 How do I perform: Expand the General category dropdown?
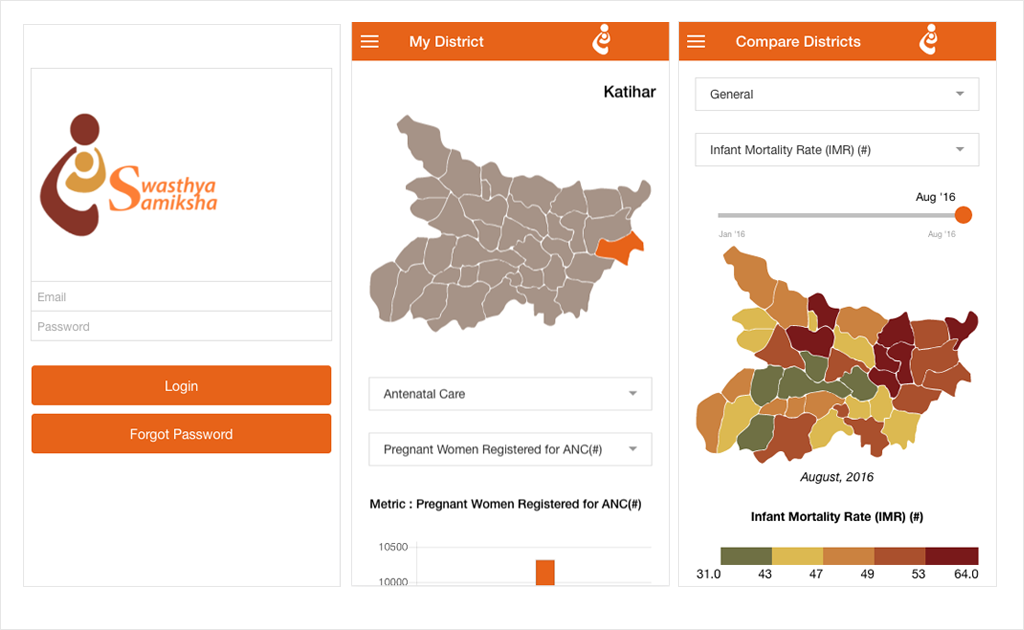tap(836, 94)
